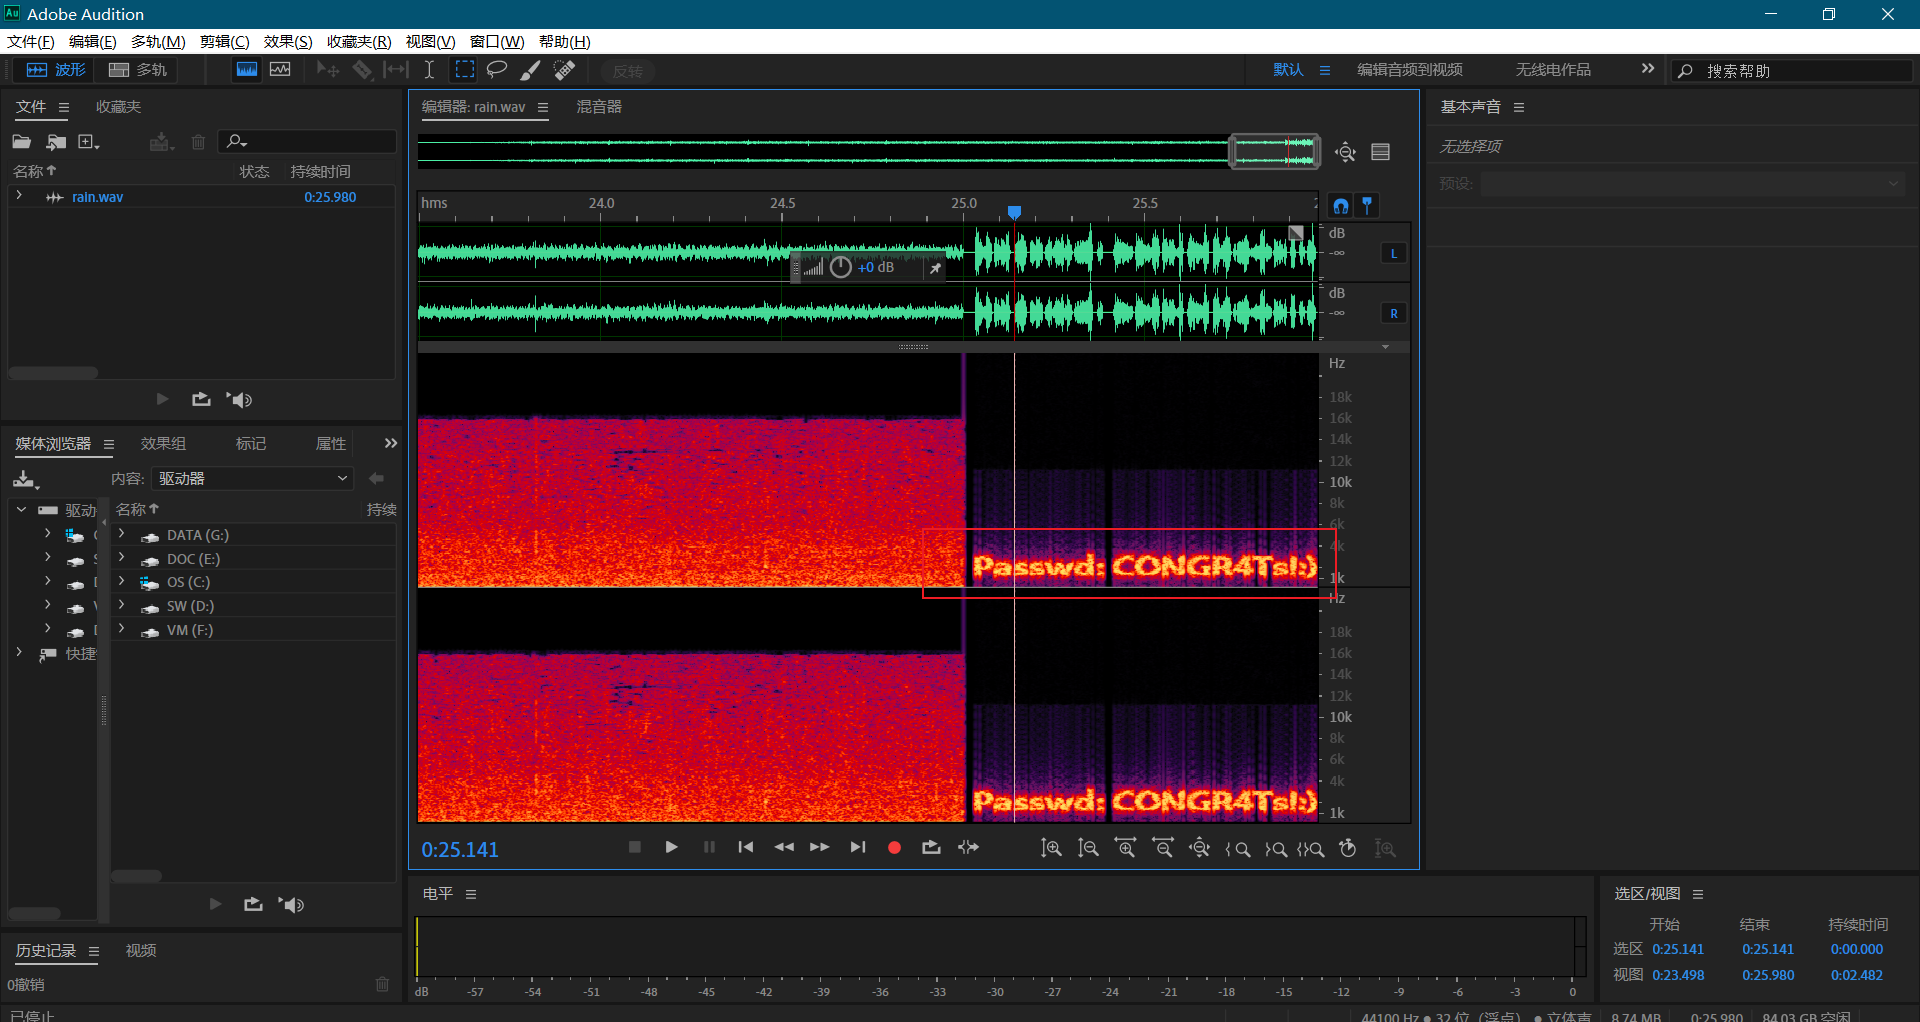This screenshot has width=1920, height=1022.
Task: Select the Spot Healing Brush tool
Action: coord(564,70)
